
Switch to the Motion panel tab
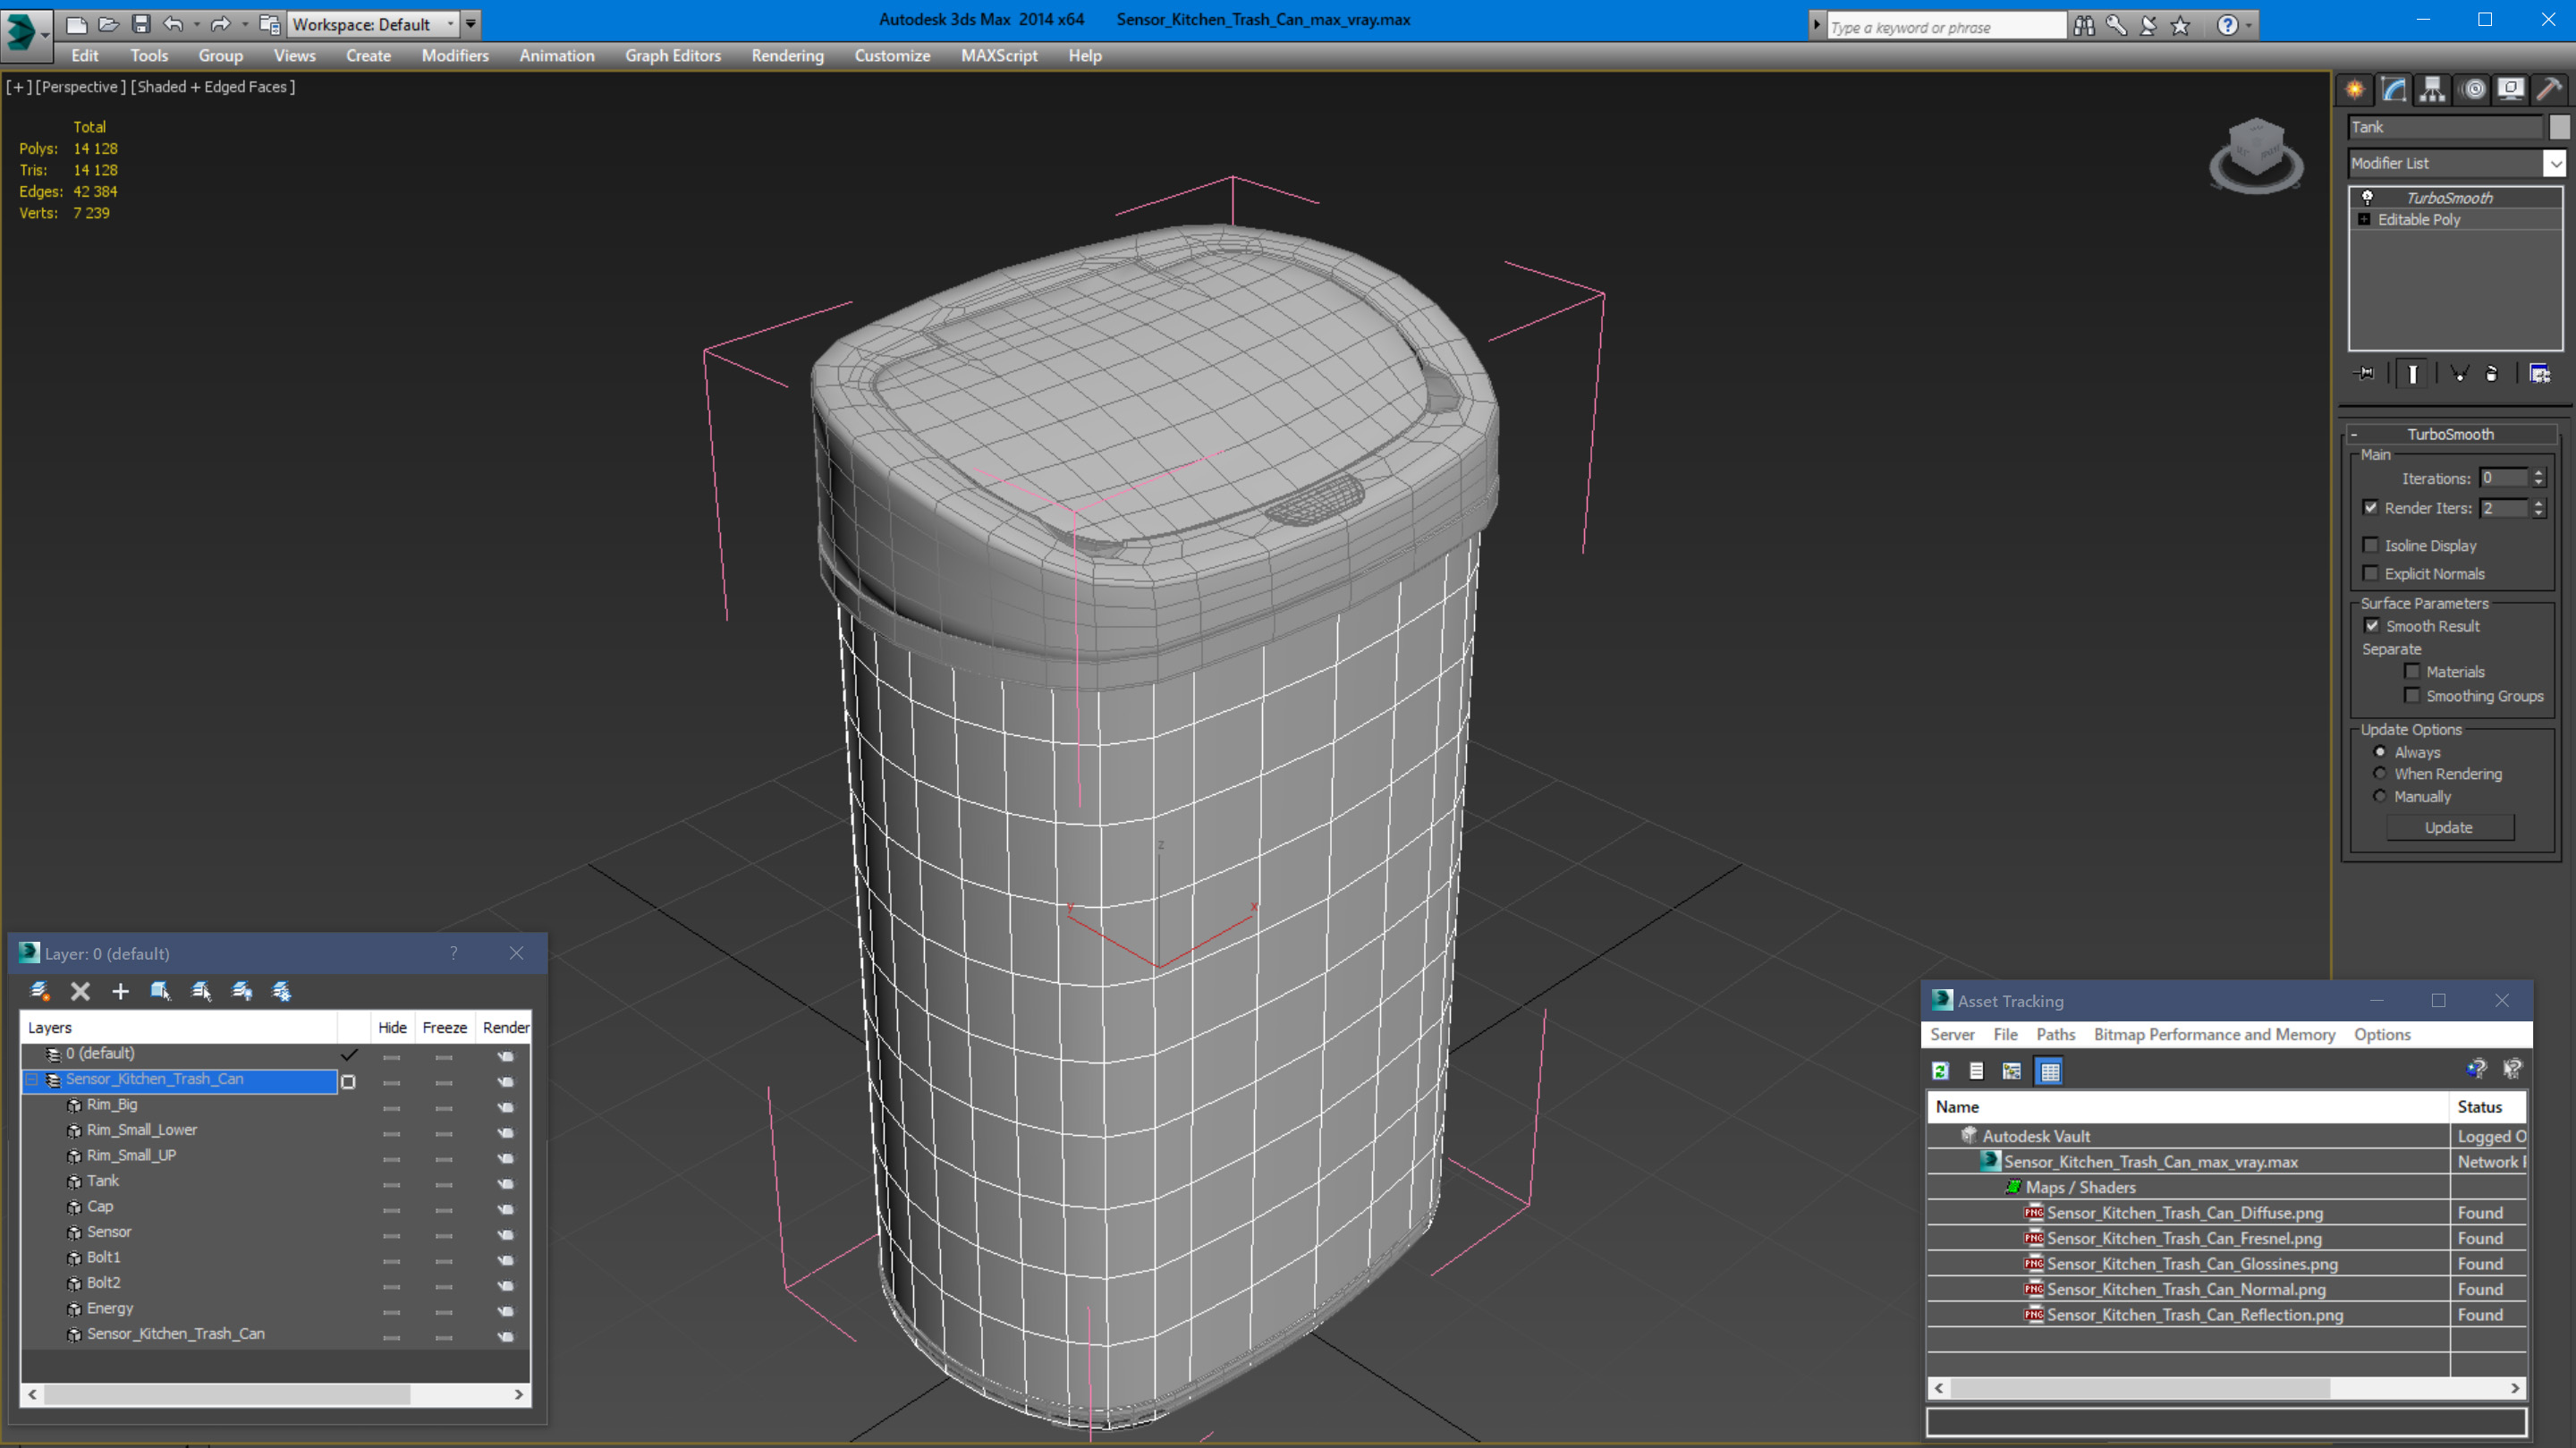[2473, 90]
